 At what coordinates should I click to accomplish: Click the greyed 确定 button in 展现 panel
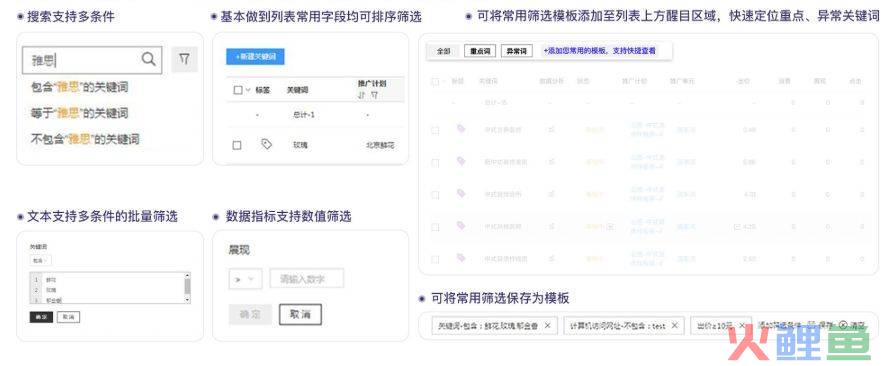(250, 315)
